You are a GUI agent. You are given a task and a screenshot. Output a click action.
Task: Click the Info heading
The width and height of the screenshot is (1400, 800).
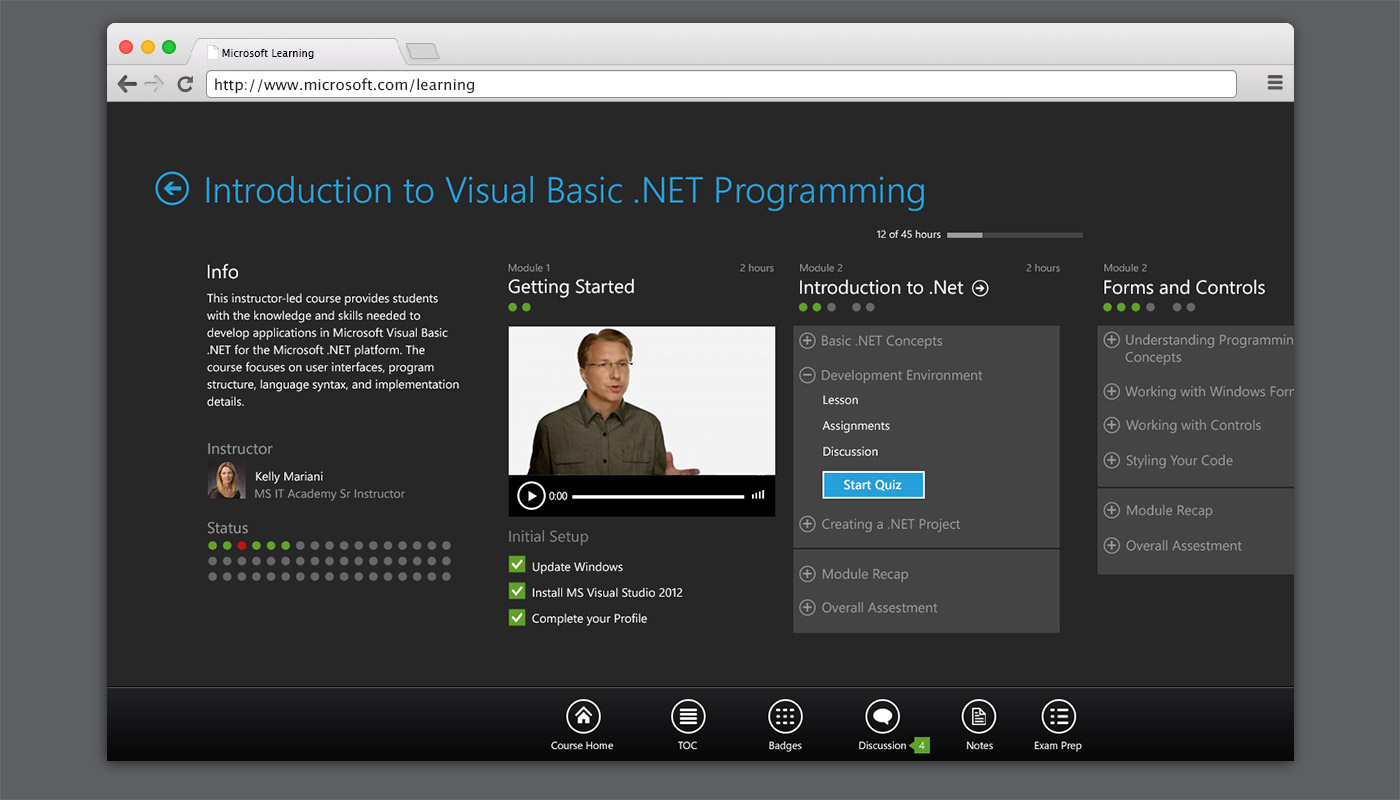click(x=222, y=272)
